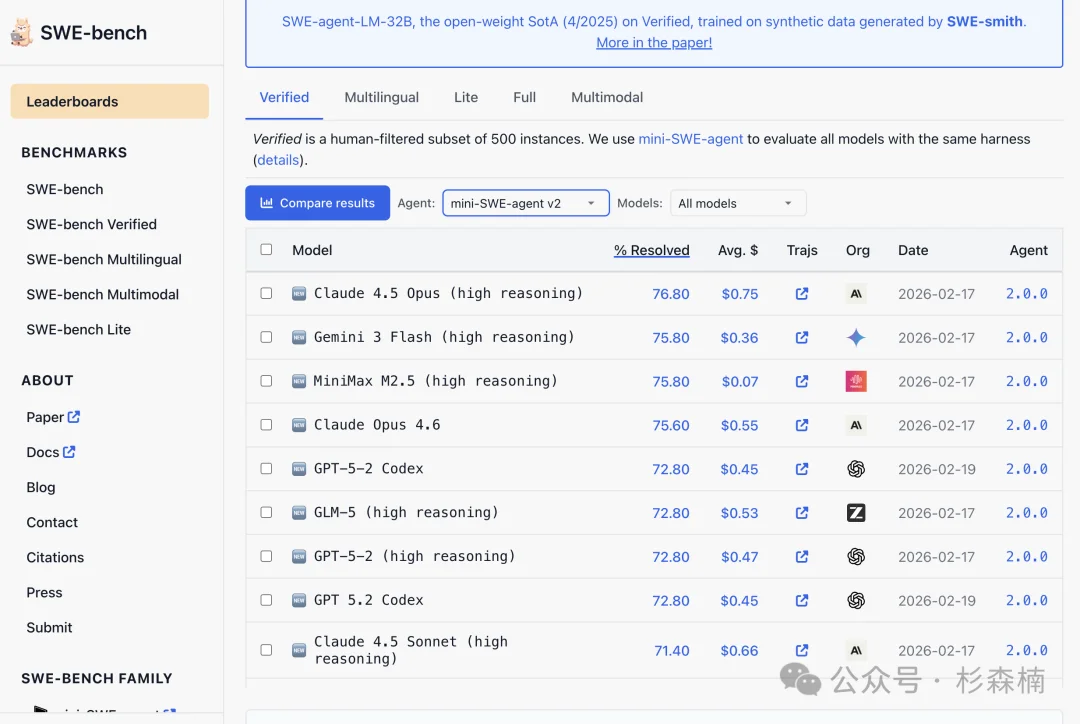The width and height of the screenshot is (1080, 724).
Task: Open the More in the paper link
Action: coord(654,43)
